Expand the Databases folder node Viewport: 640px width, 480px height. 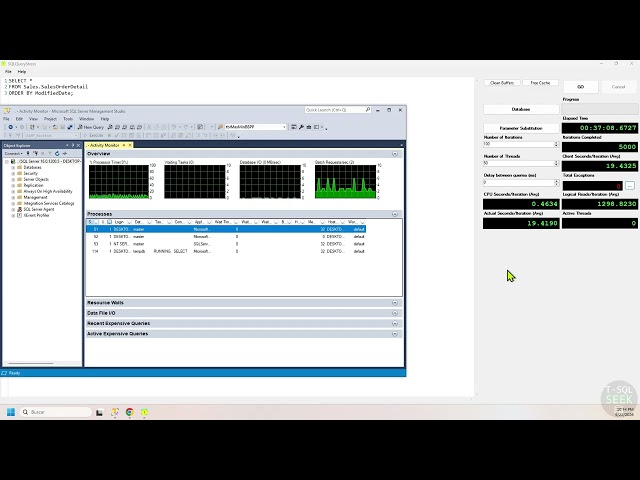pos(13,167)
